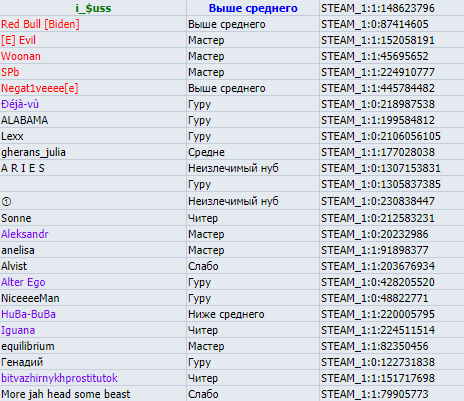This screenshot has height=401, width=464.
Task: Open the Negat1veeee[e] player profile
Action: 40,88
